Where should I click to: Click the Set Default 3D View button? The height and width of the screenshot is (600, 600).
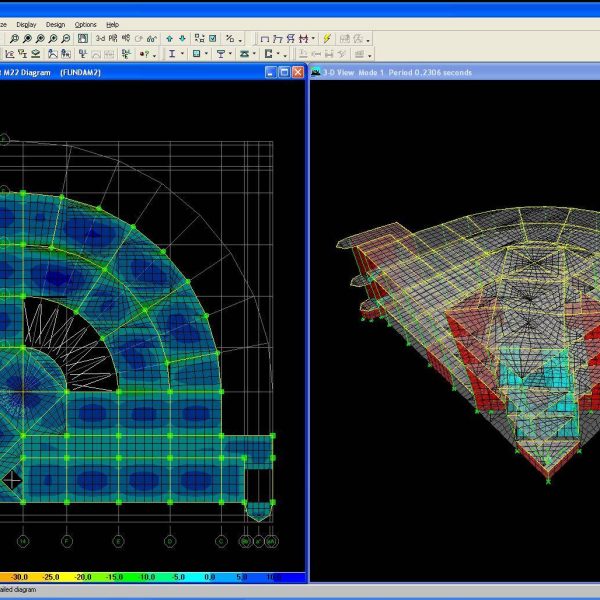click(x=100, y=38)
